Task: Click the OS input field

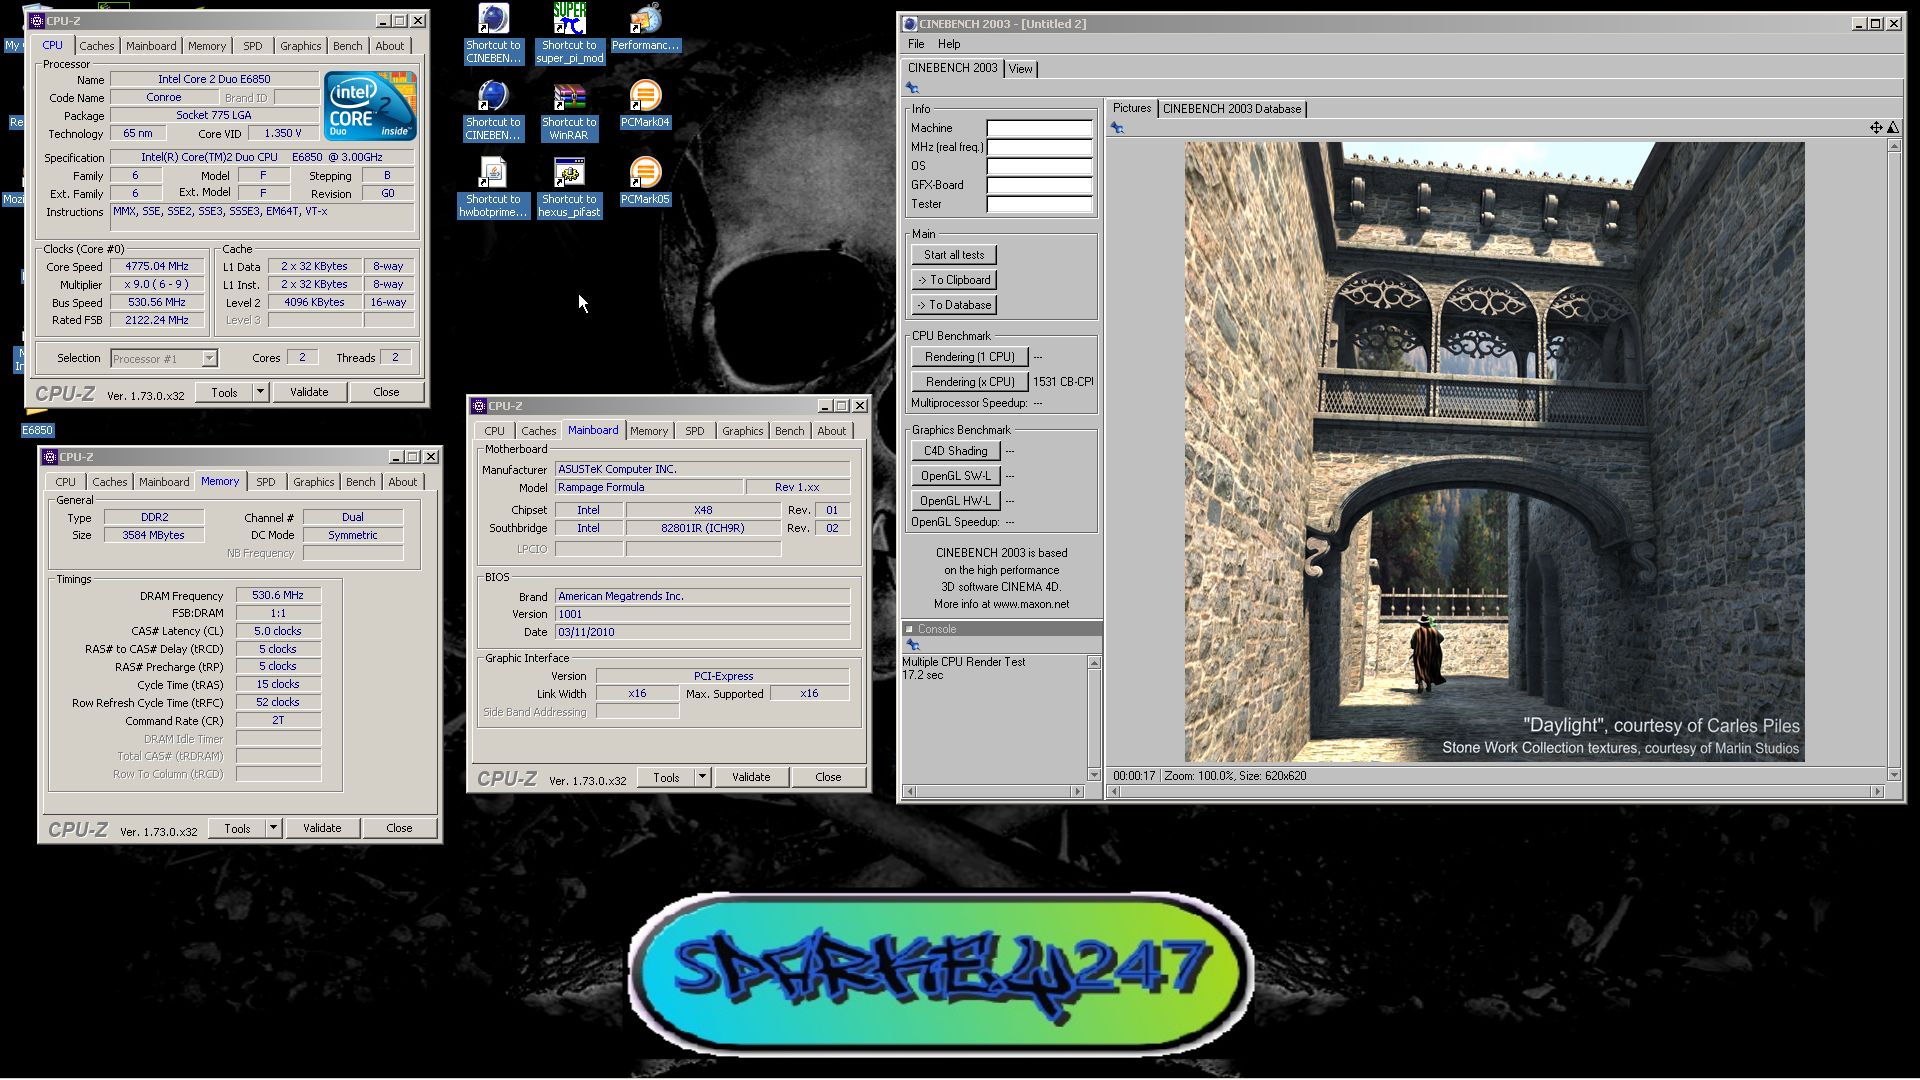Action: 1039,166
